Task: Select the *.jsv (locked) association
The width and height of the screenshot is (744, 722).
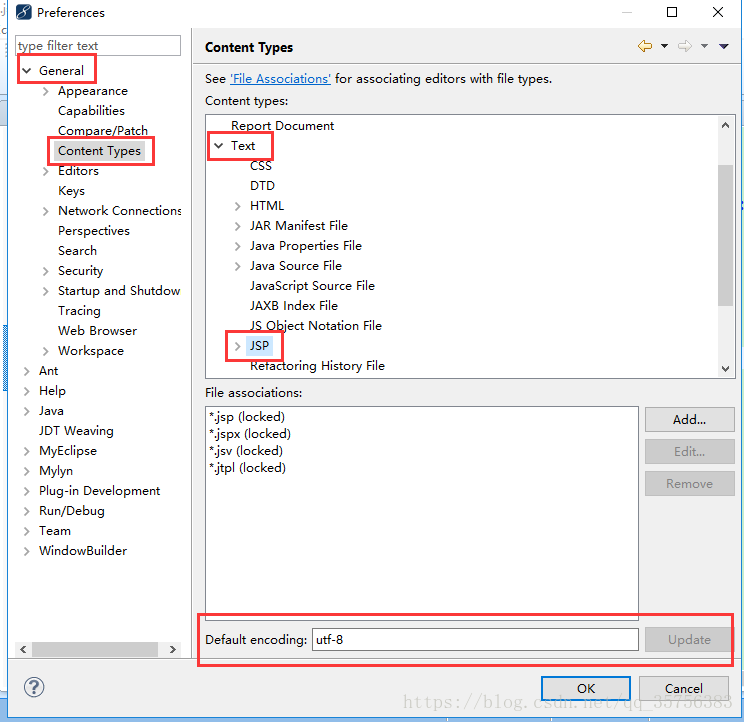Action: pos(246,451)
